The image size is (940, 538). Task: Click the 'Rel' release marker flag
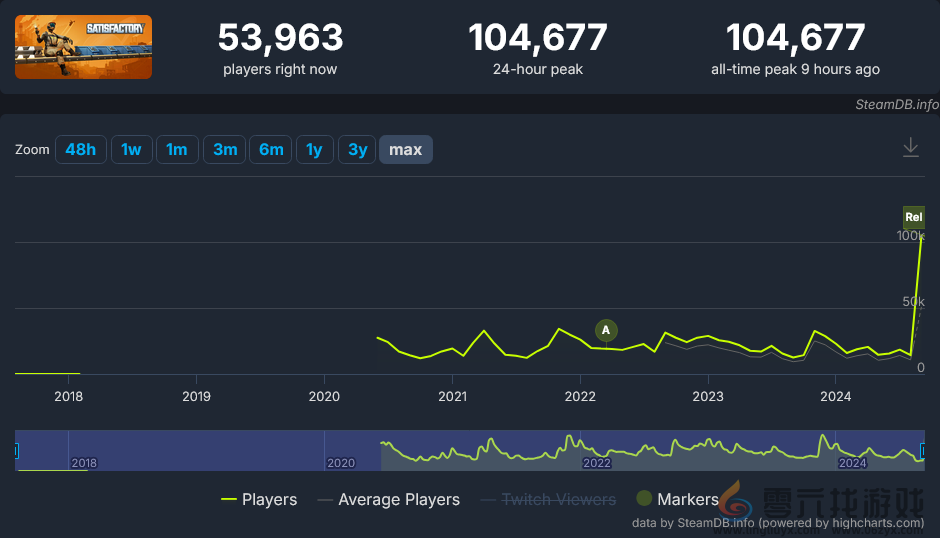pyautogui.click(x=913, y=217)
